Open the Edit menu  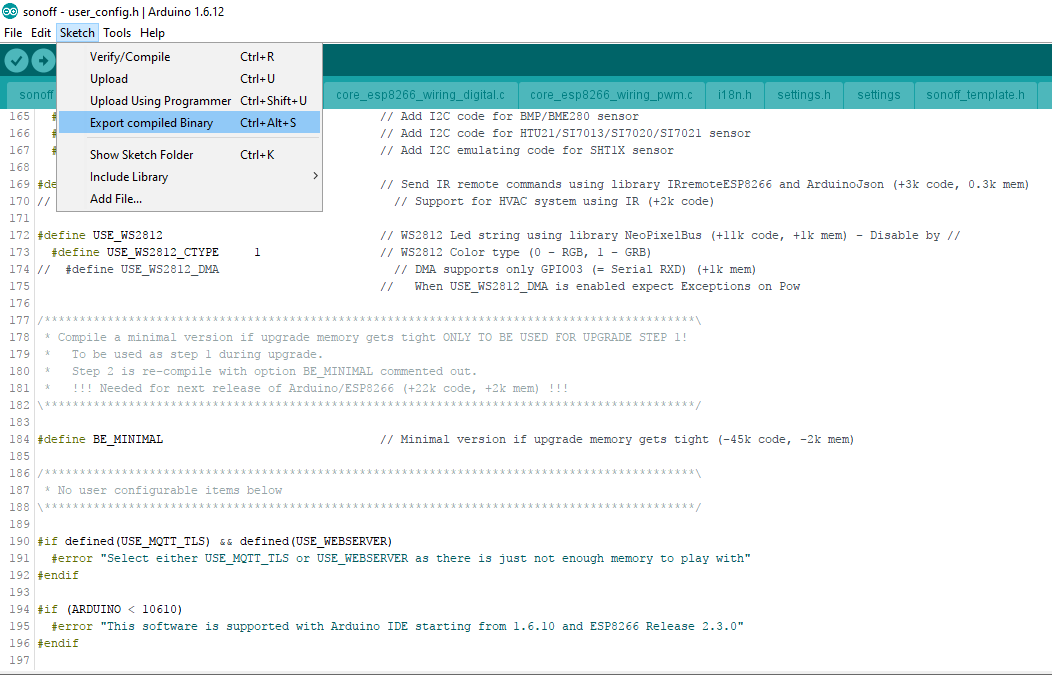coord(41,33)
